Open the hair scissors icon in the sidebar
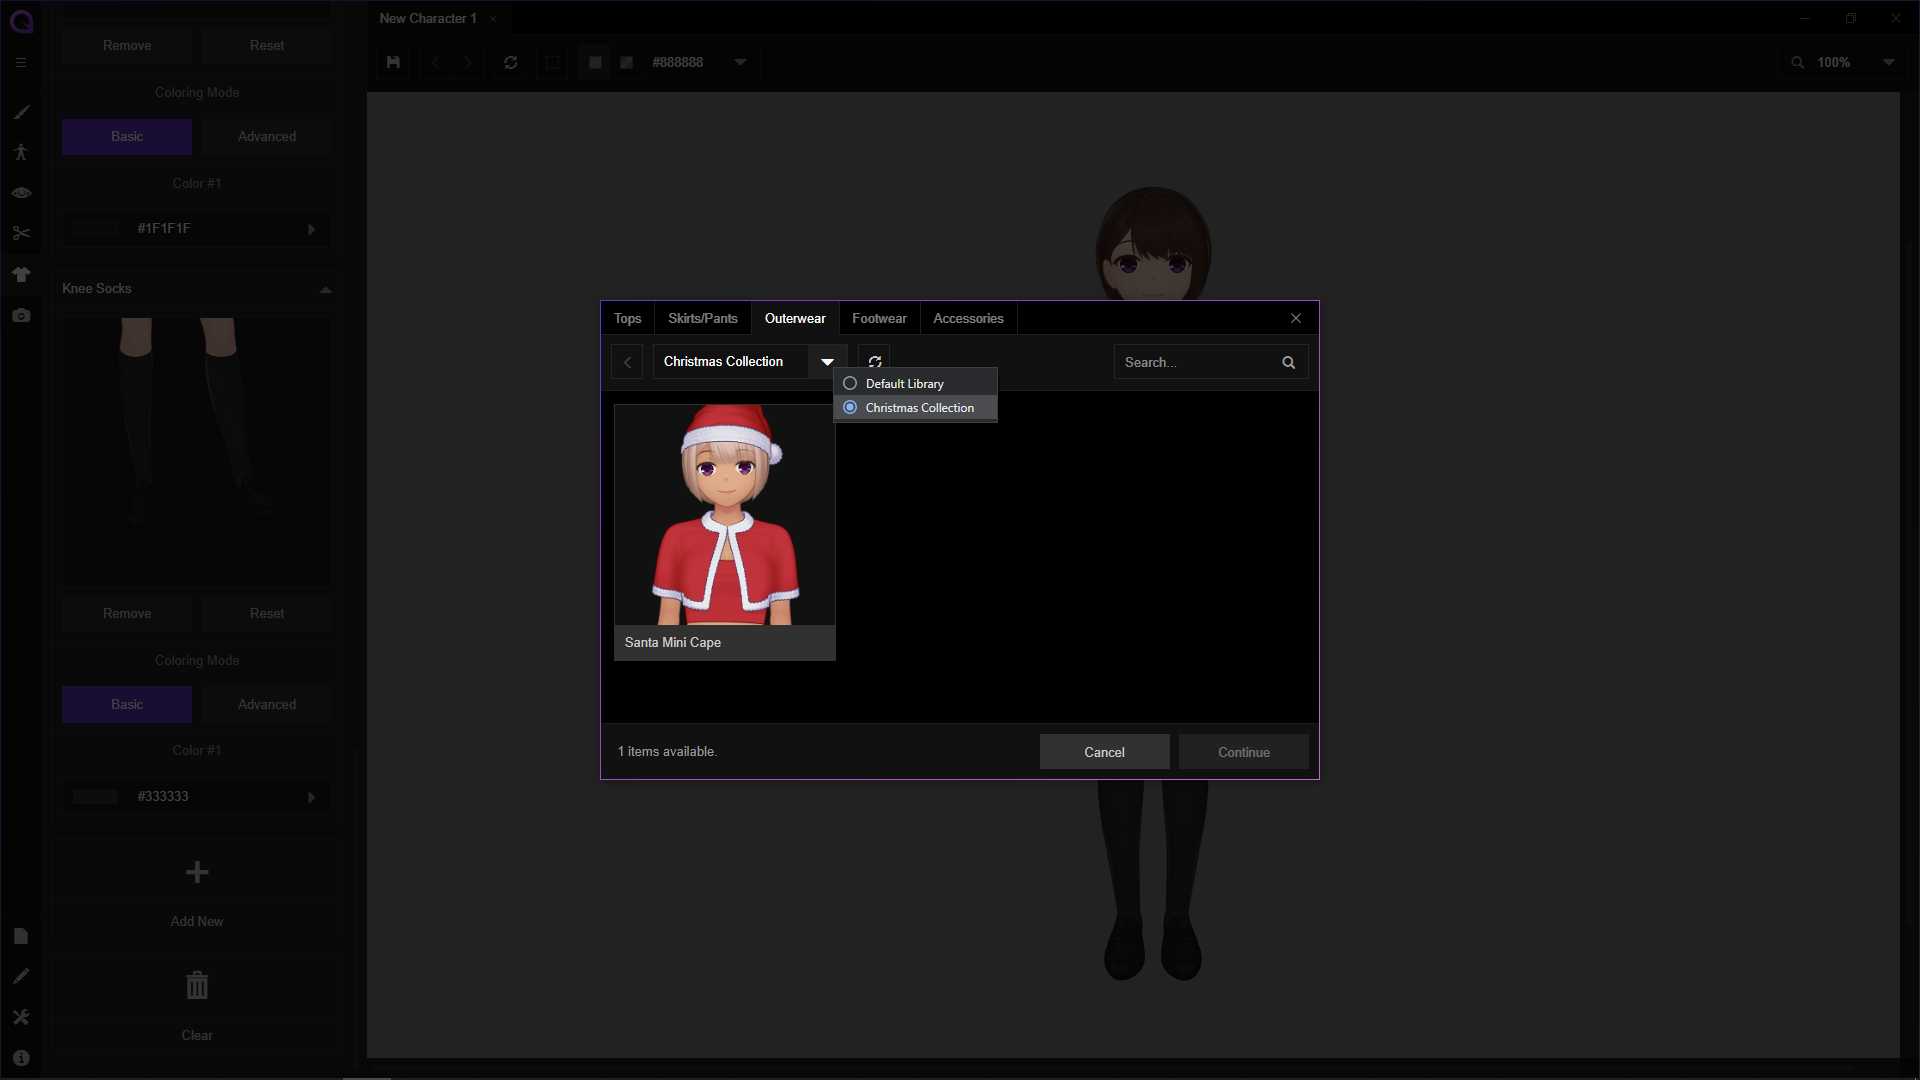Image resolution: width=1920 pixels, height=1080 pixels. coord(21,233)
